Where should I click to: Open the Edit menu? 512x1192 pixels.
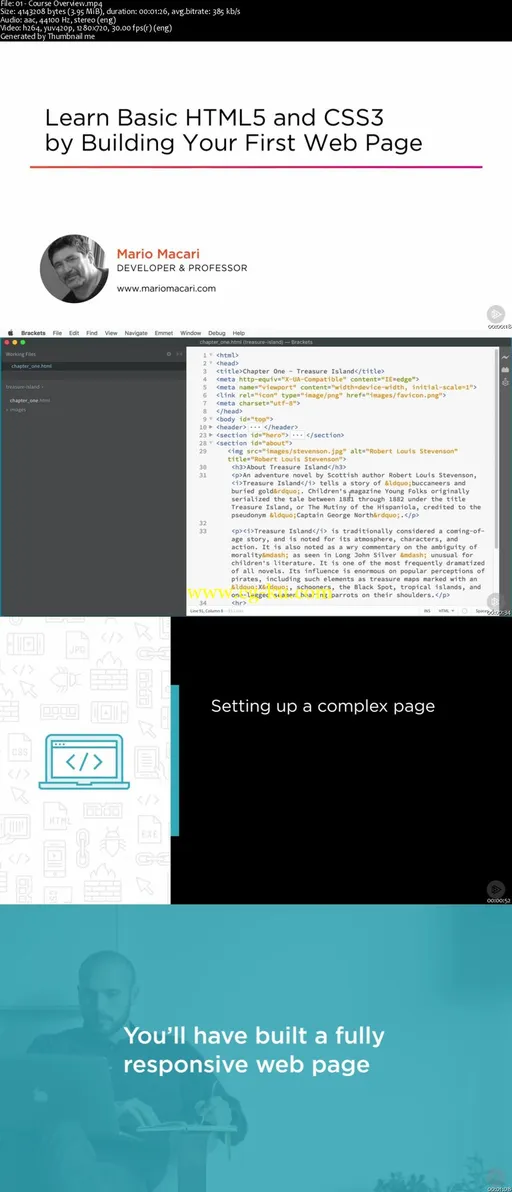point(74,333)
